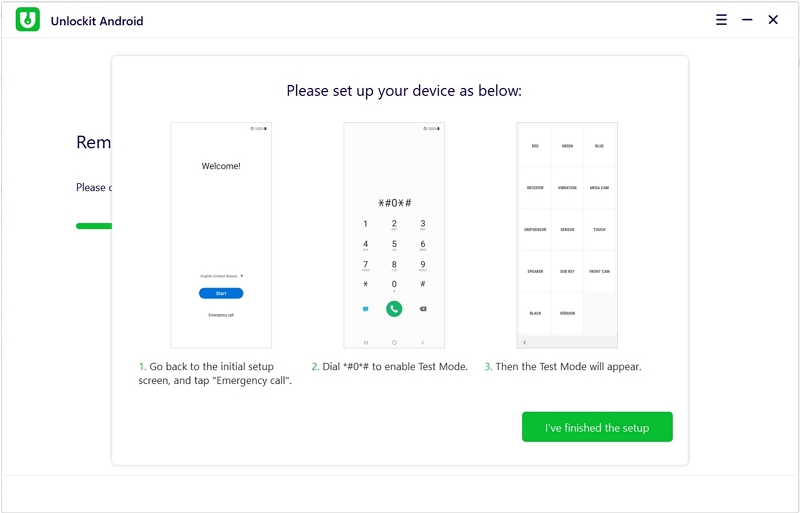Click the green progress bar

(94, 226)
